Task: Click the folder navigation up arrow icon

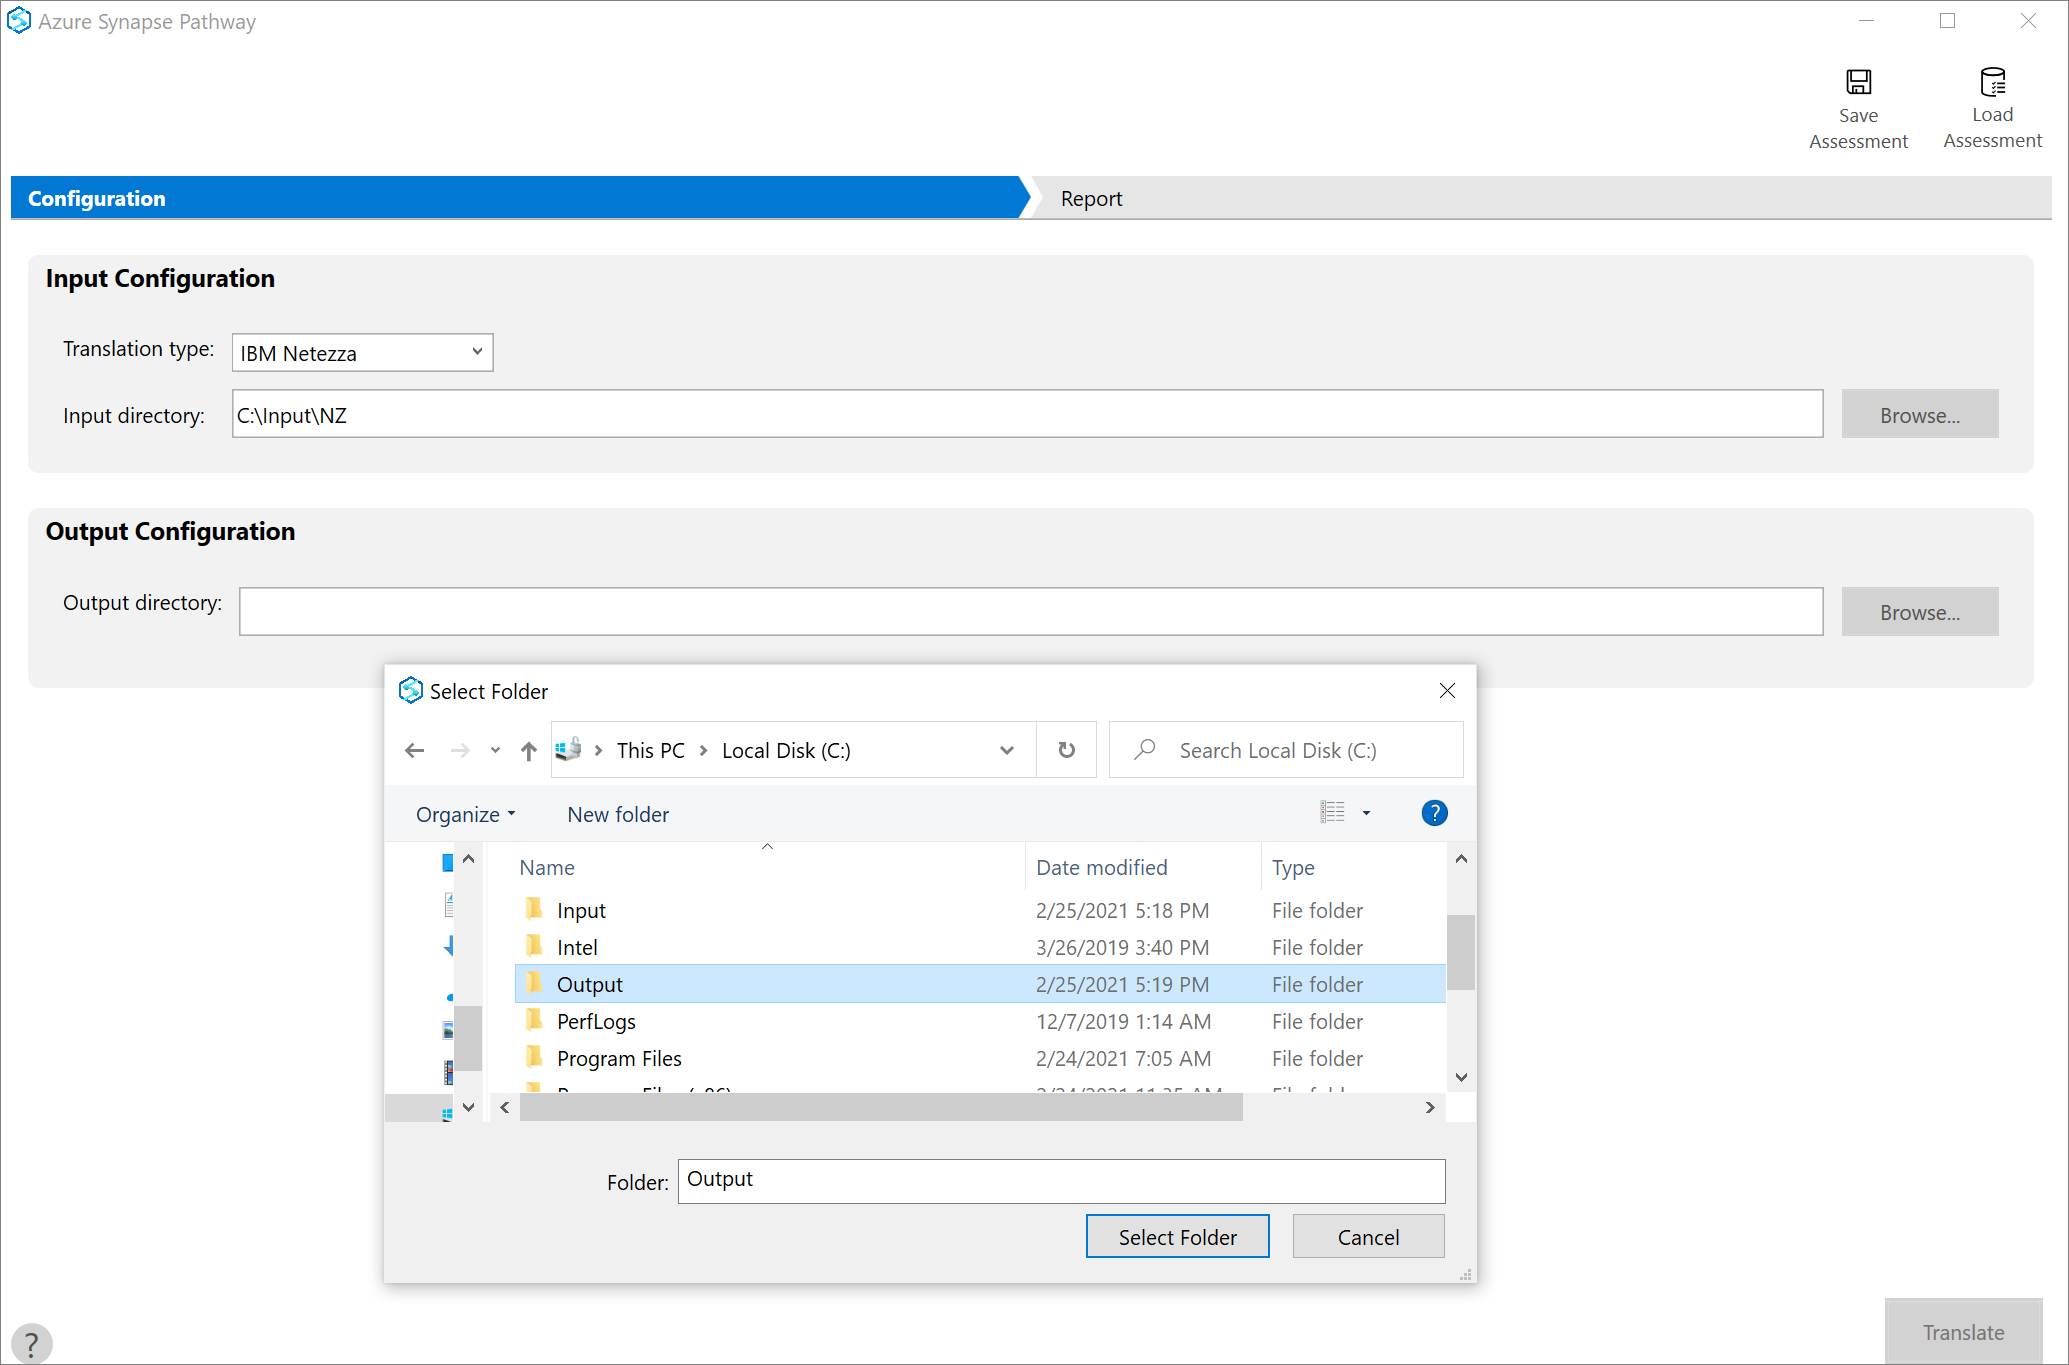Action: tap(529, 750)
